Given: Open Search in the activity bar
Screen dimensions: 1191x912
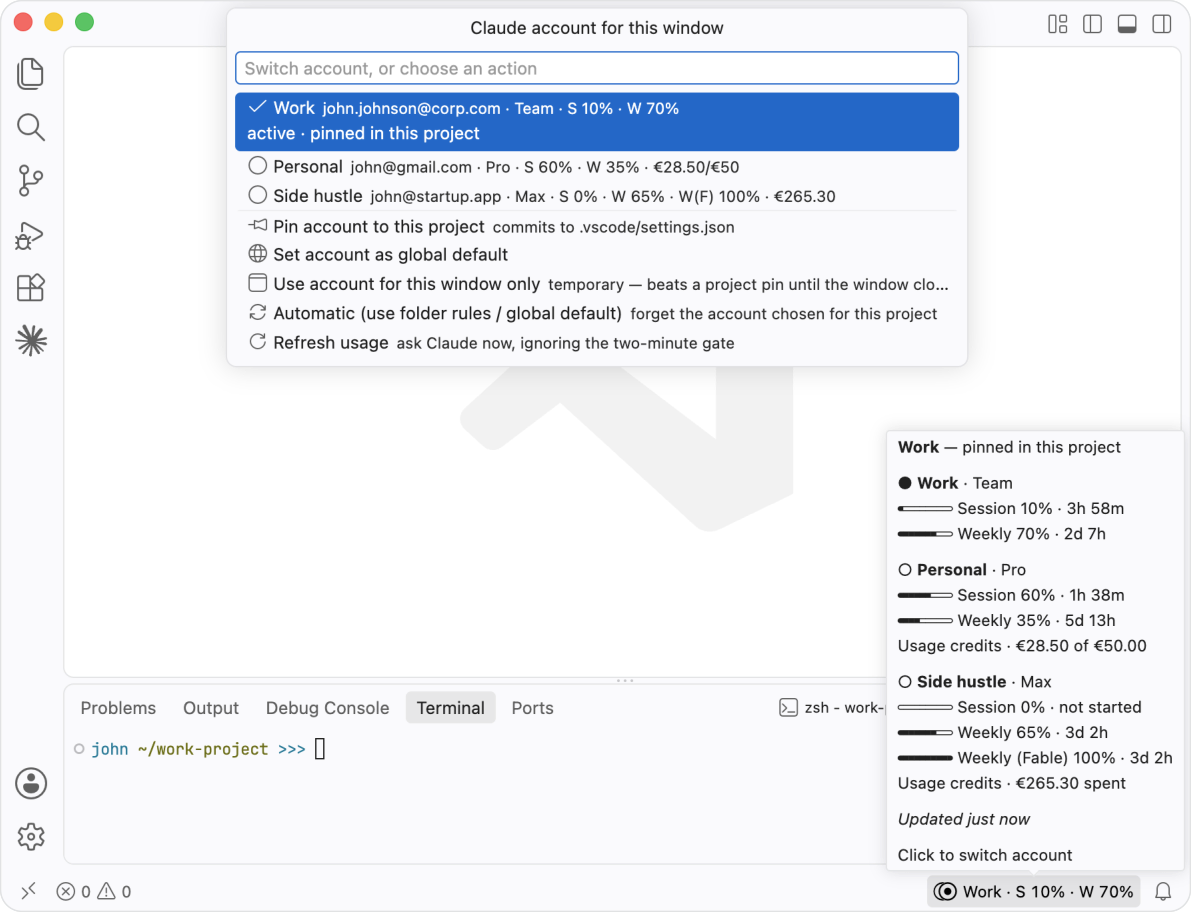Looking at the screenshot, I should pyautogui.click(x=30, y=128).
